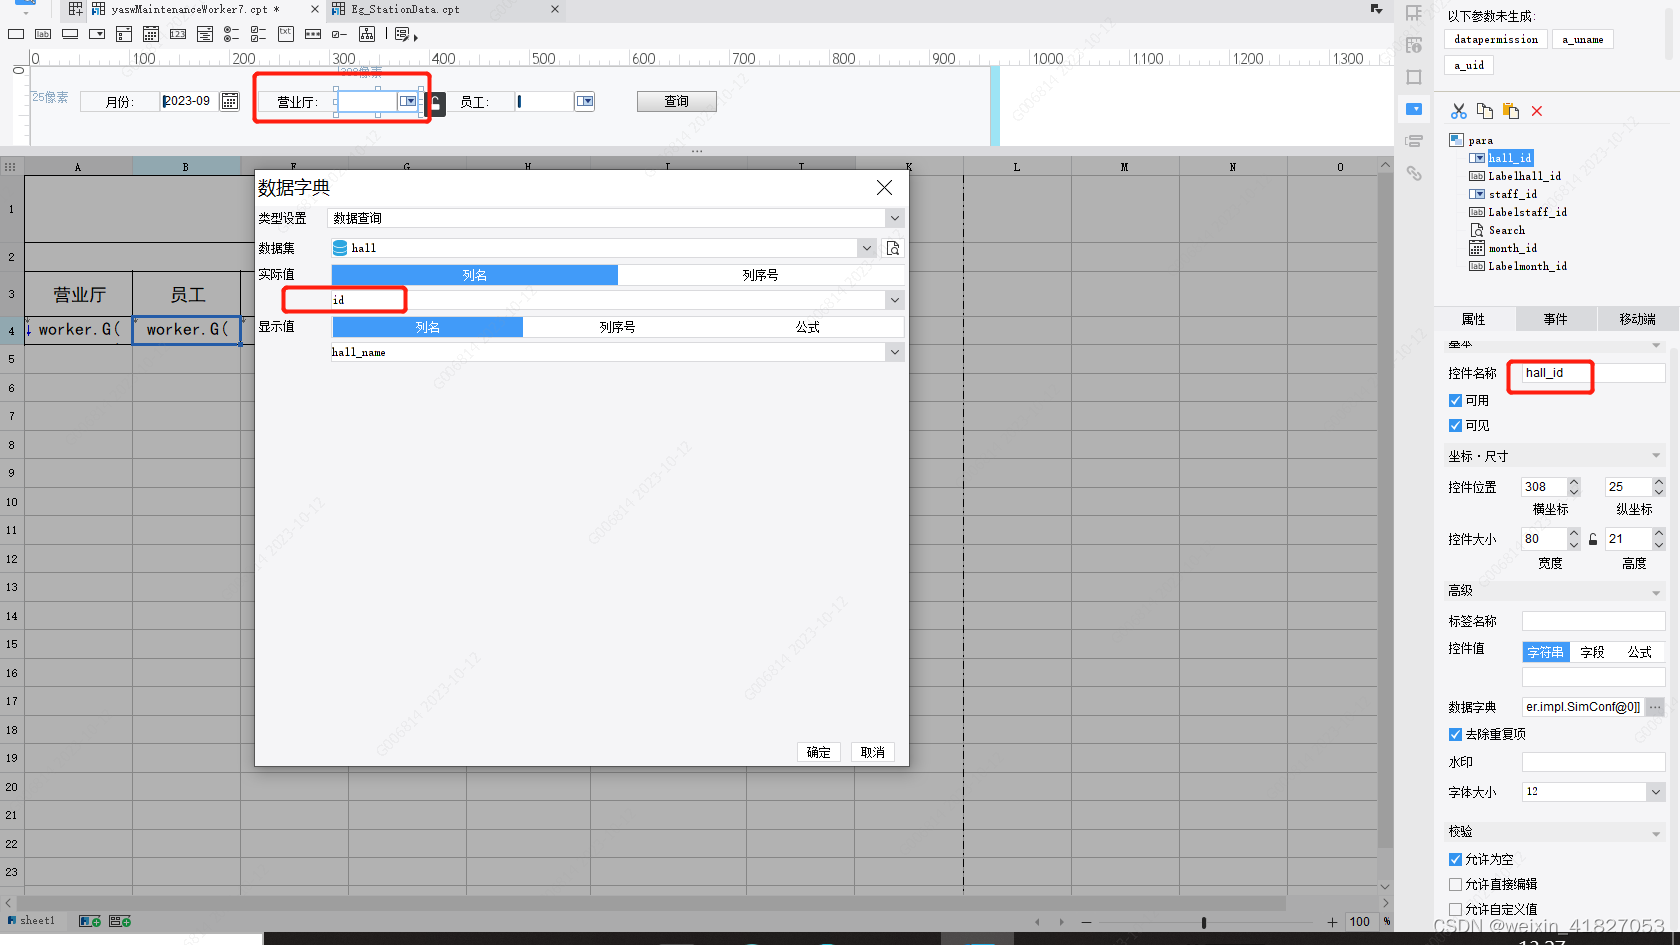Select the tree view widget tool

click(367, 34)
